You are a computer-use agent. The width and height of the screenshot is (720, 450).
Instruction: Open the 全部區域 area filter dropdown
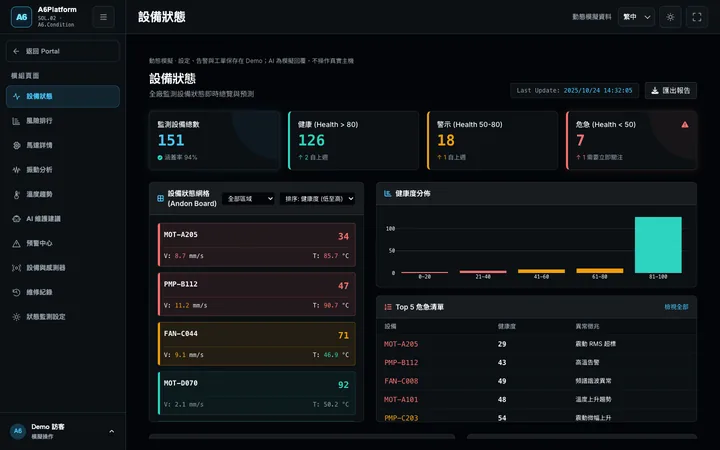pos(248,198)
